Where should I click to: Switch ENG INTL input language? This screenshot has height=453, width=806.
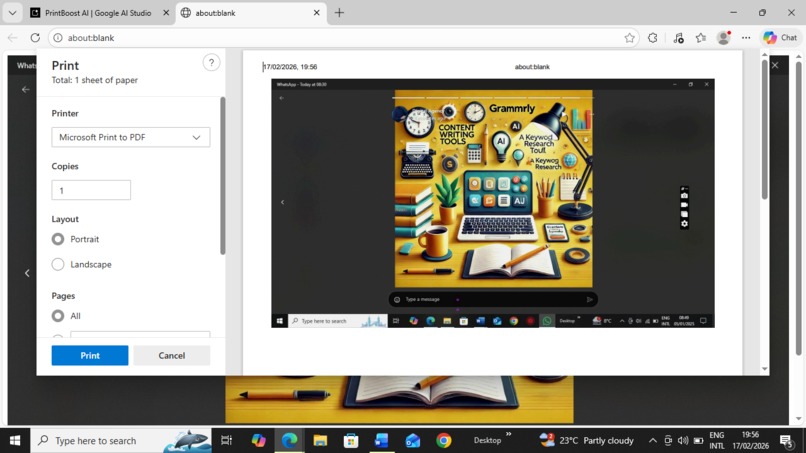717,441
